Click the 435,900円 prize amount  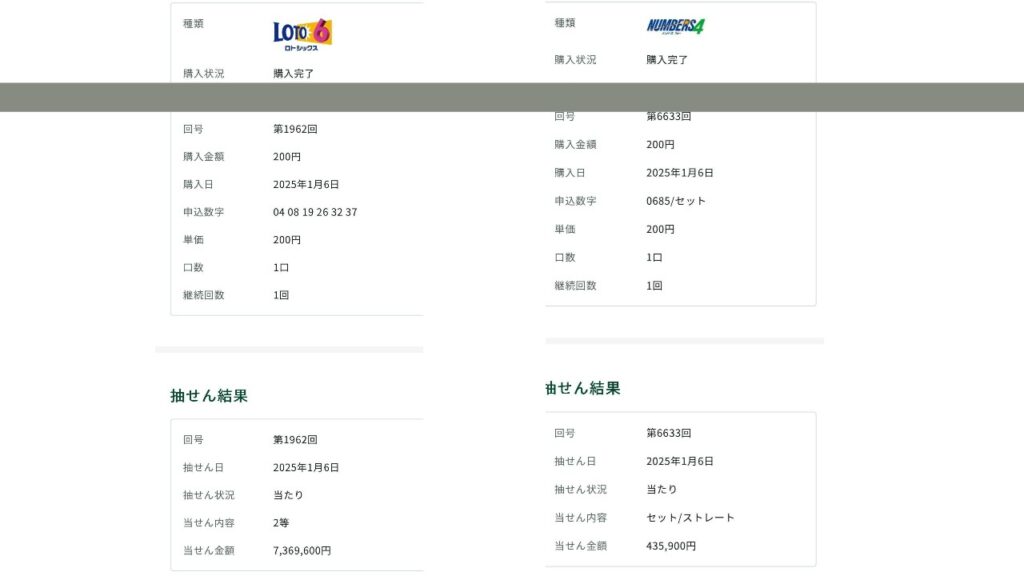pyautogui.click(x=671, y=546)
